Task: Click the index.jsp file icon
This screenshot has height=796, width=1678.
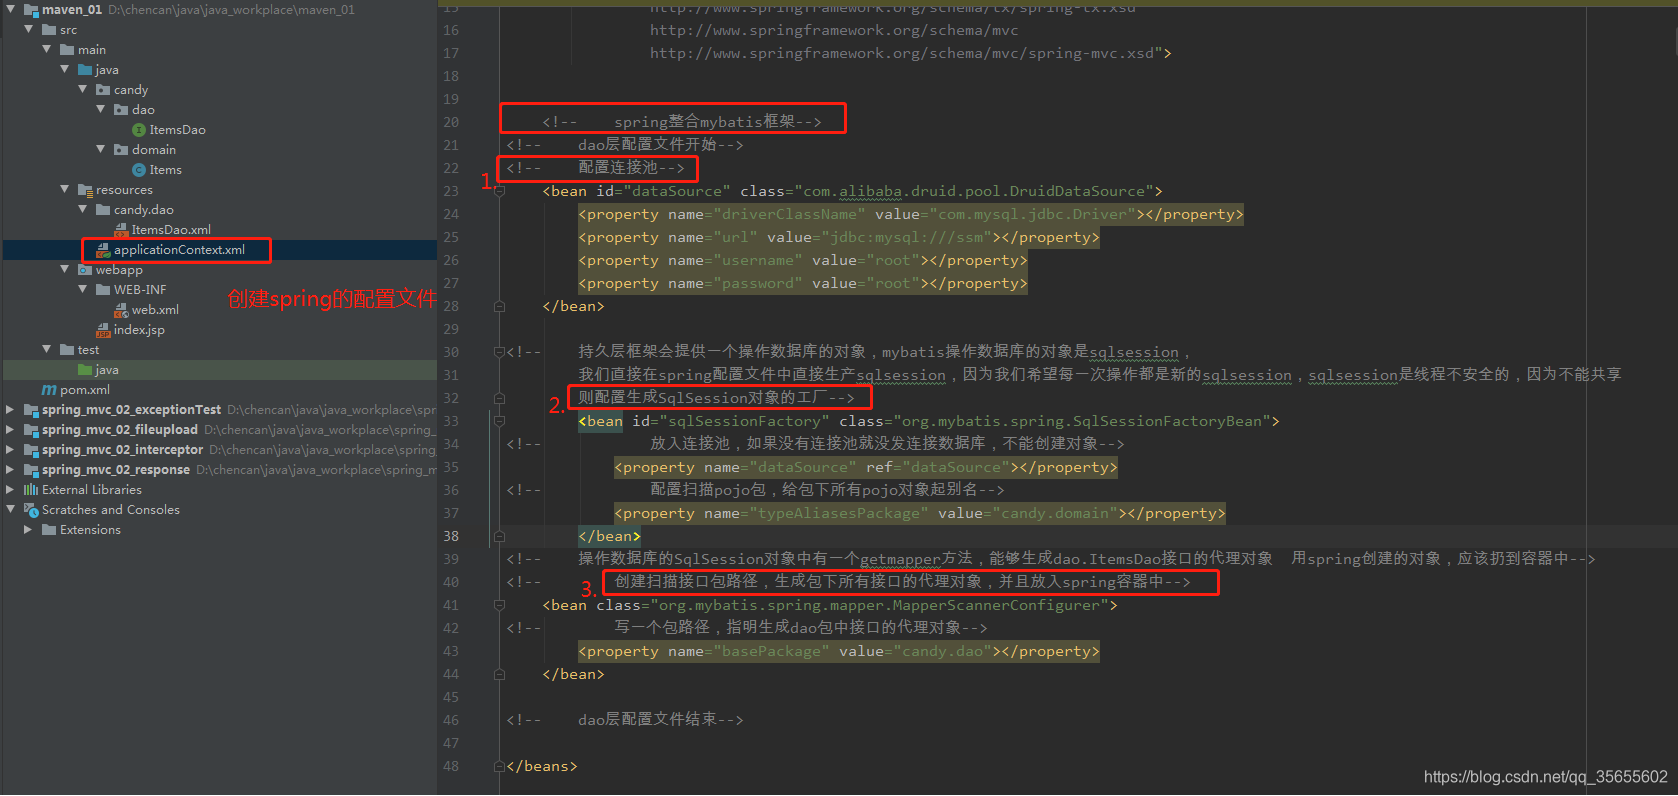Action: (x=103, y=330)
